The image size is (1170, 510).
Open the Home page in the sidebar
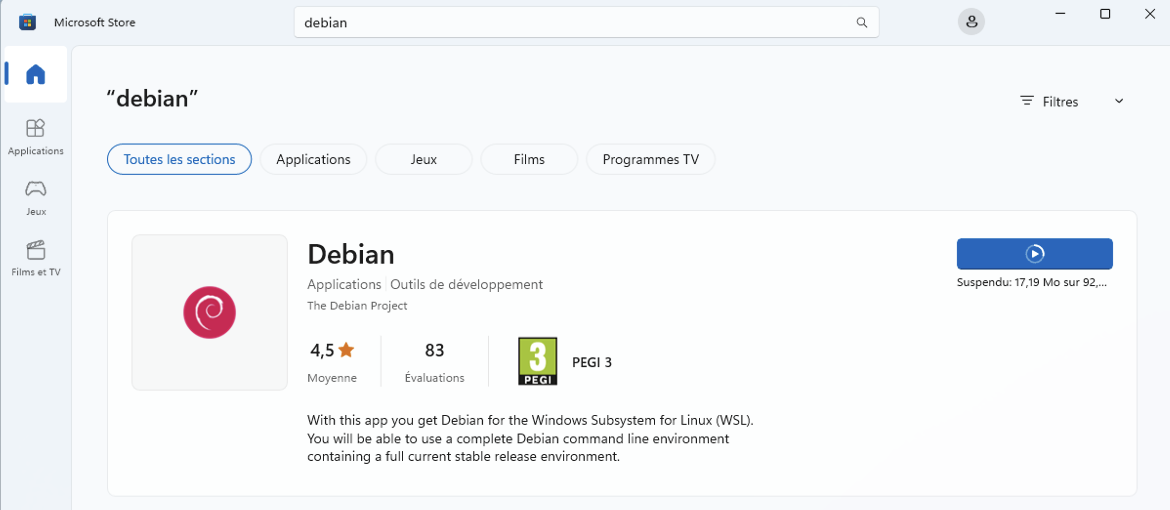(36, 74)
